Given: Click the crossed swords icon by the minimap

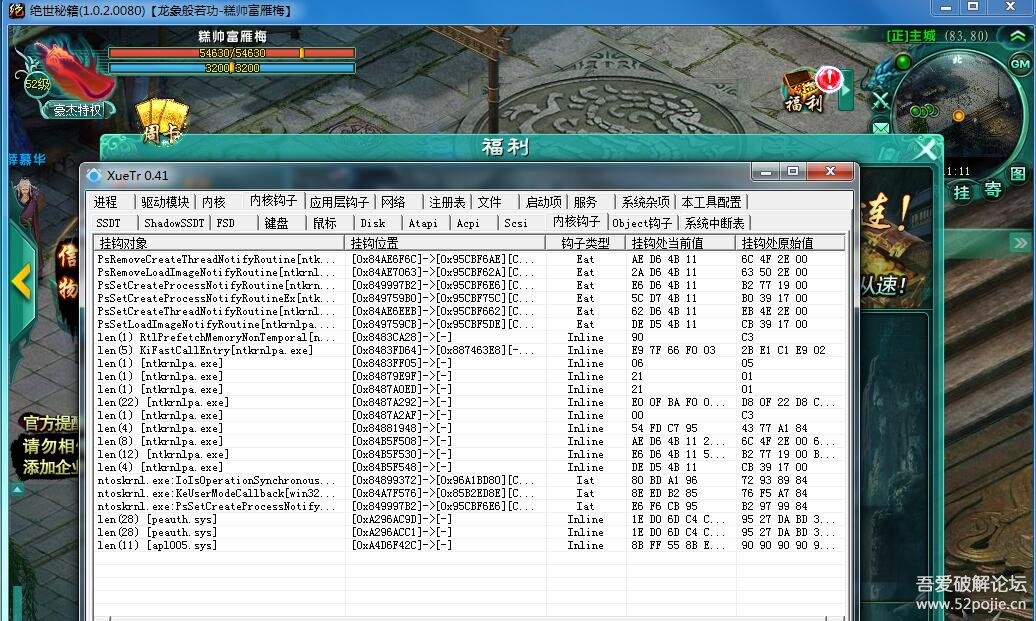Looking at the screenshot, I should pyautogui.click(x=881, y=101).
